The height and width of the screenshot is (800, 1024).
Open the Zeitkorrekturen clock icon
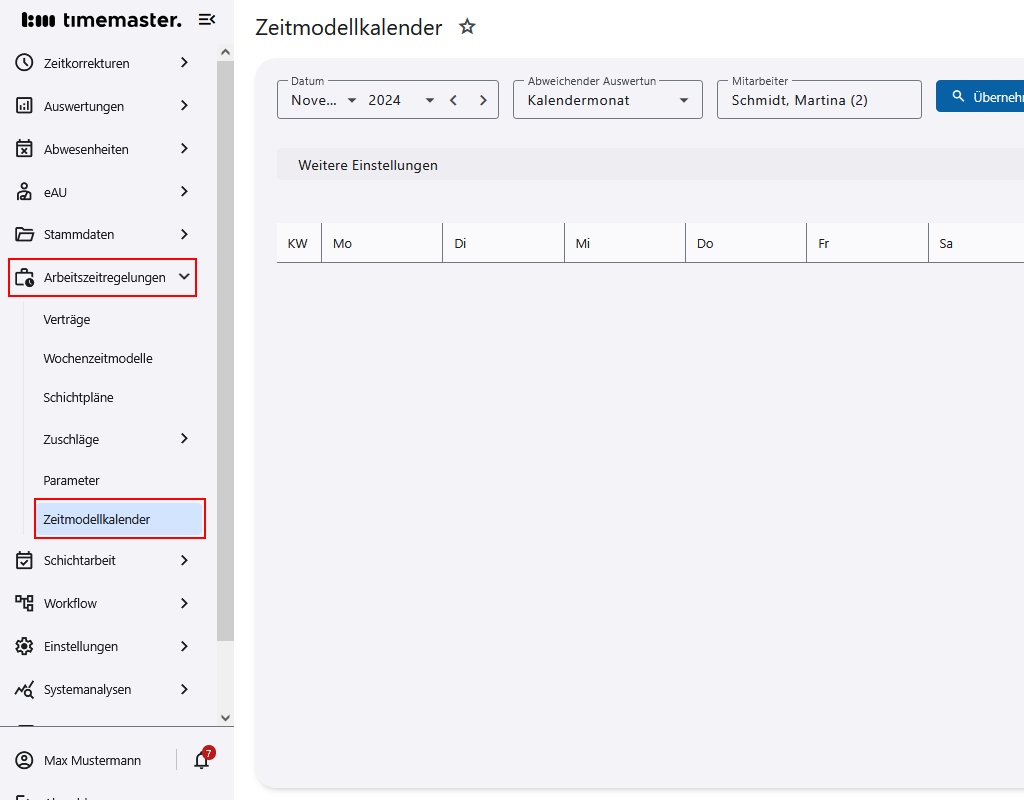click(x=24, y=62)
